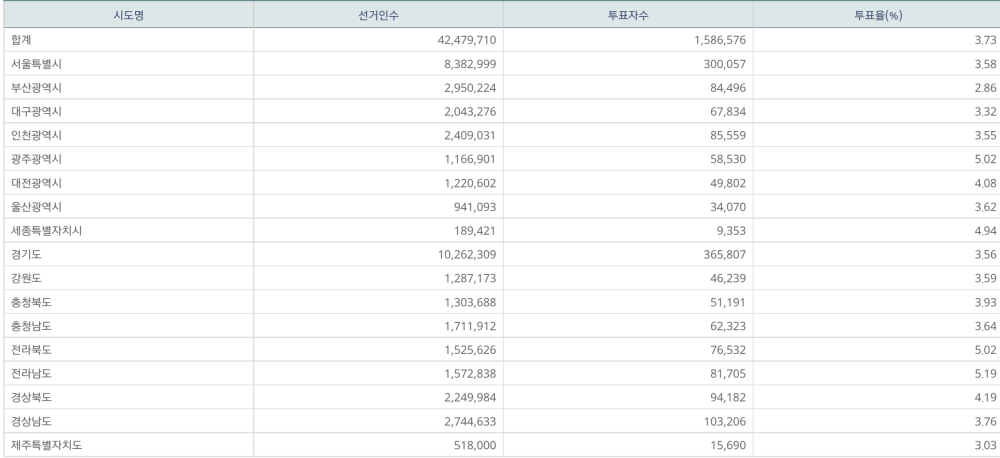
Task: Click the 경상북도 투표자수 value 94,182
Action: click(x=728, y=397)
